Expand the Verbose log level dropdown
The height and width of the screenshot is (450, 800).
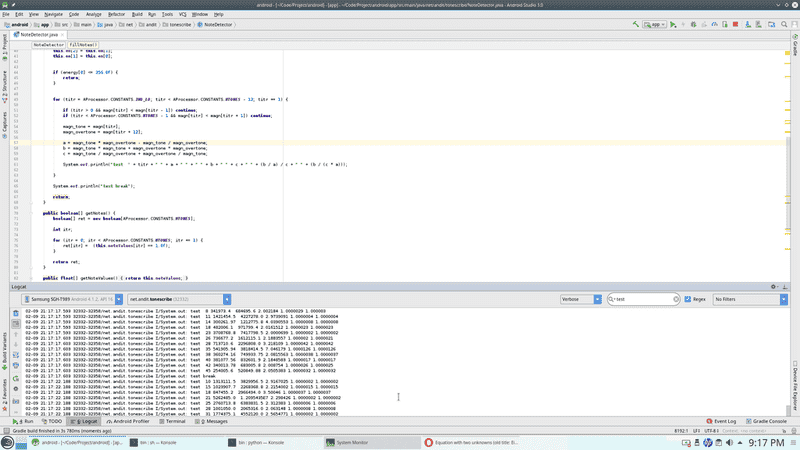pos(580,299)
